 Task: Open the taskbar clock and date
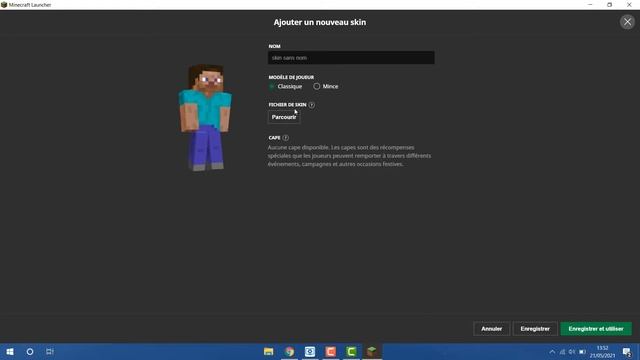[602, 352]
